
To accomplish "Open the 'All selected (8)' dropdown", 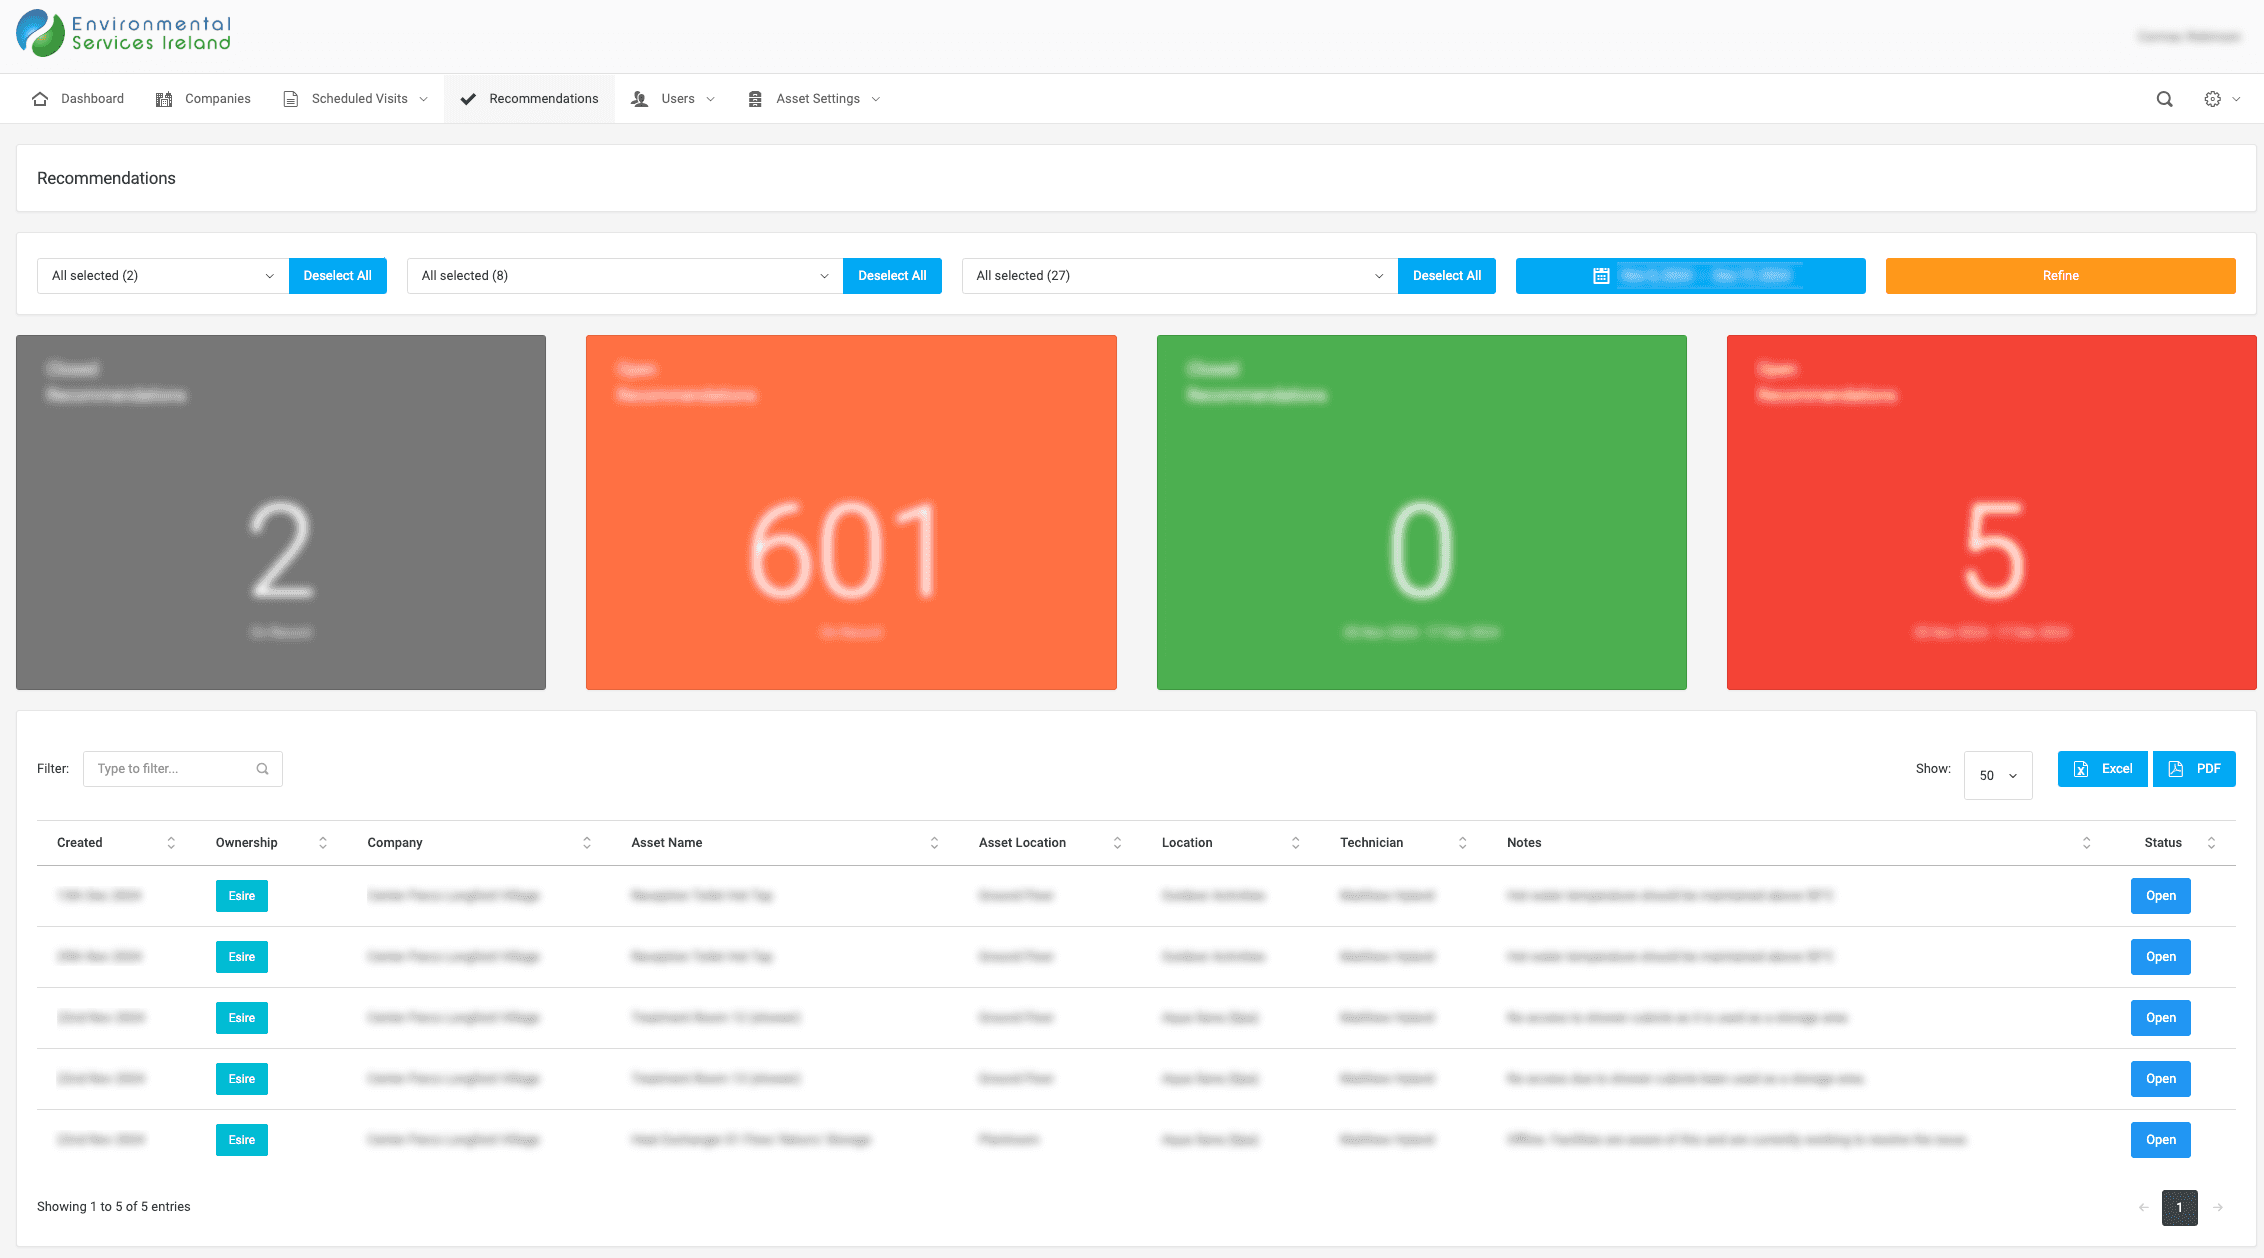I will (x=625, y=276).
